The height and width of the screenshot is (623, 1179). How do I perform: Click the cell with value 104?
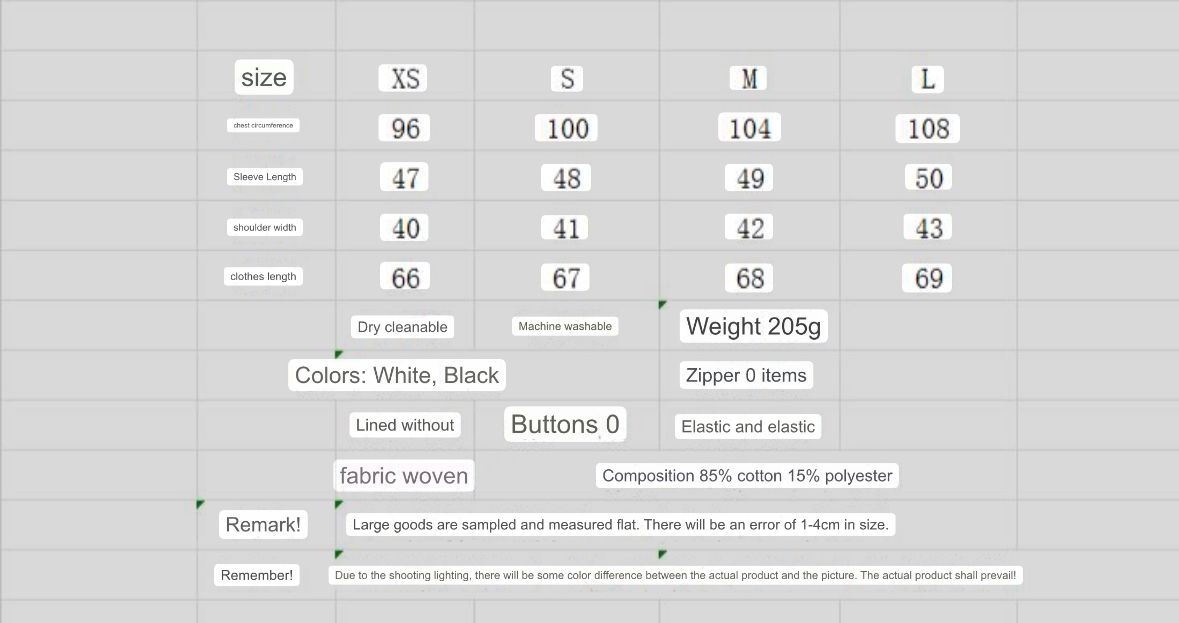click(x=750, y=128)
